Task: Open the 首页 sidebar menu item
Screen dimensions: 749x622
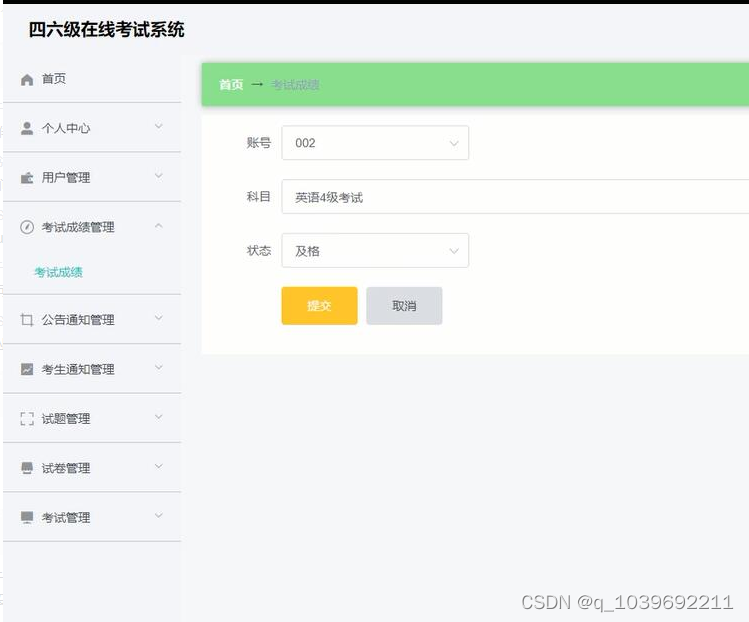Action: [x=92, y=79]
